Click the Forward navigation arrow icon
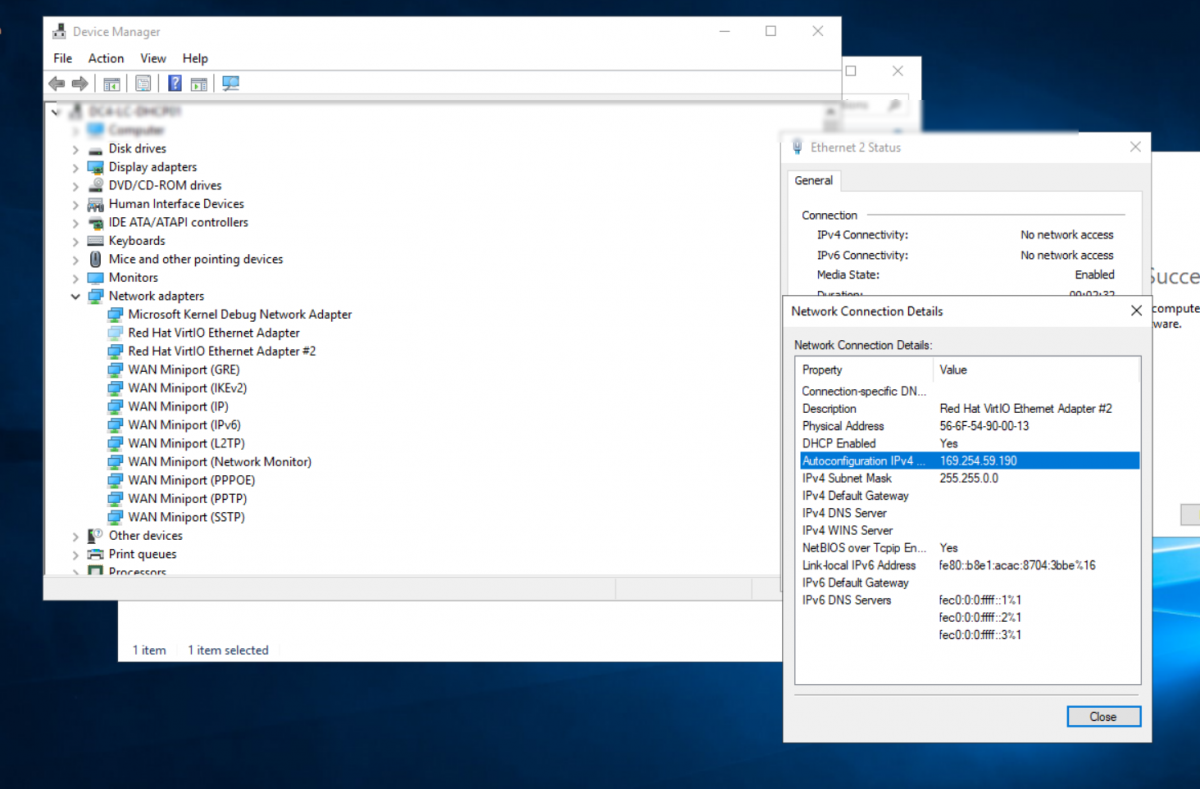 [x=79, y=83]
